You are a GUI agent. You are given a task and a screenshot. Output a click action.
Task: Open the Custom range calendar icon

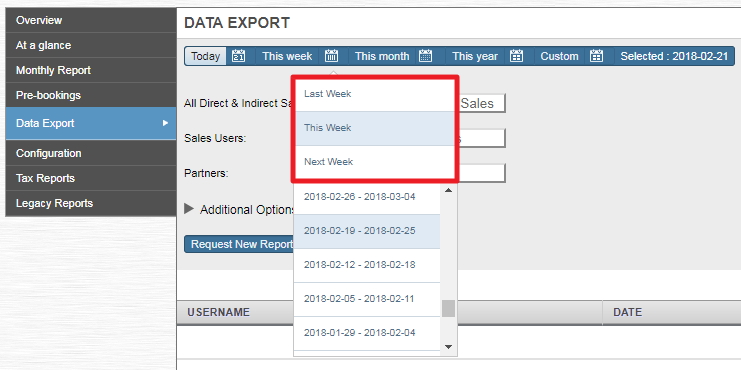596,56
